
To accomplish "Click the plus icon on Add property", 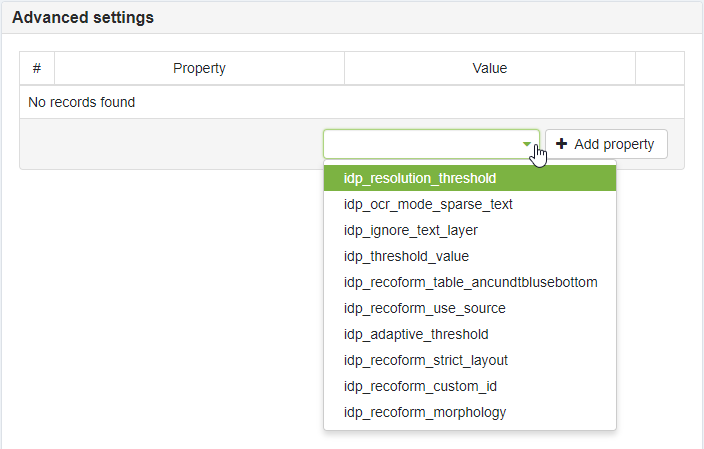I will click(562, 144).
